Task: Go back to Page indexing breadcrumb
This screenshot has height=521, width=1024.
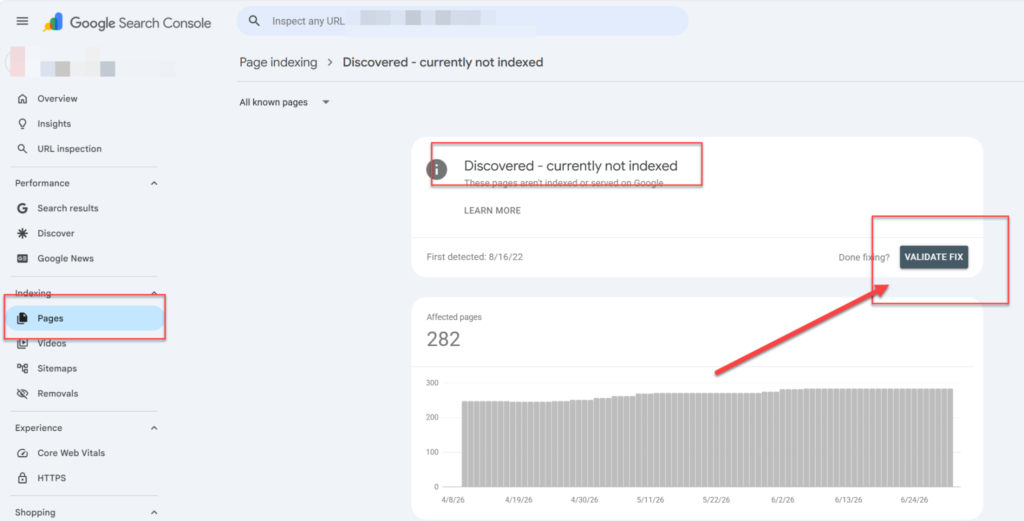Action: (x=278, y=63)
